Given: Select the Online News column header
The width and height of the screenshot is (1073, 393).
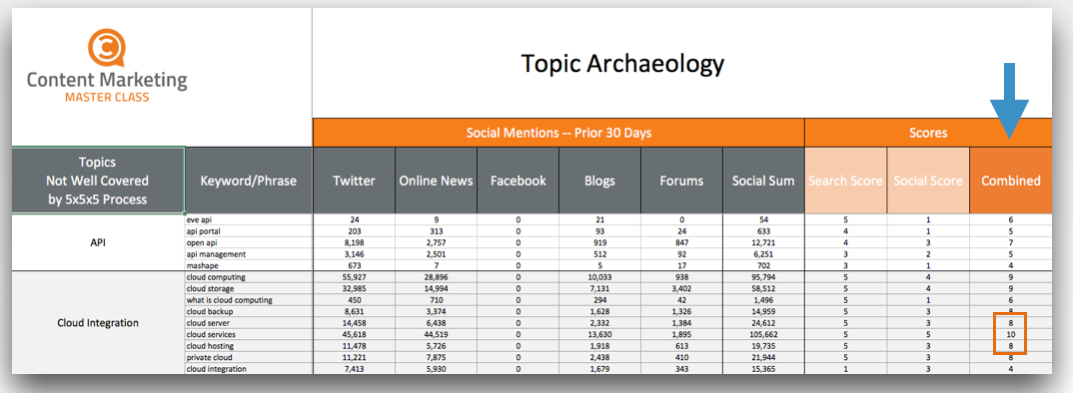Looking at the screenshot, I should pos(436,181).
